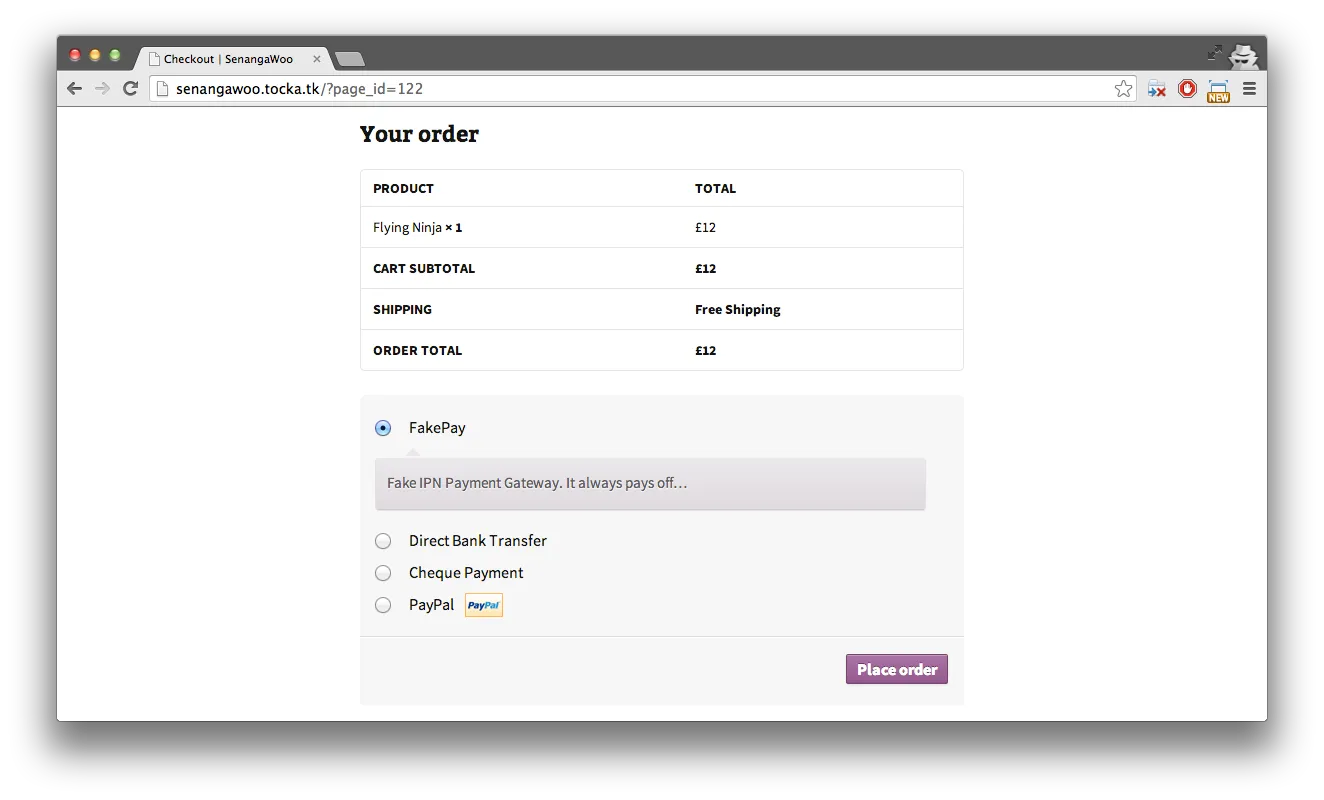Click the incognito spy icon

coord(1243,56)
